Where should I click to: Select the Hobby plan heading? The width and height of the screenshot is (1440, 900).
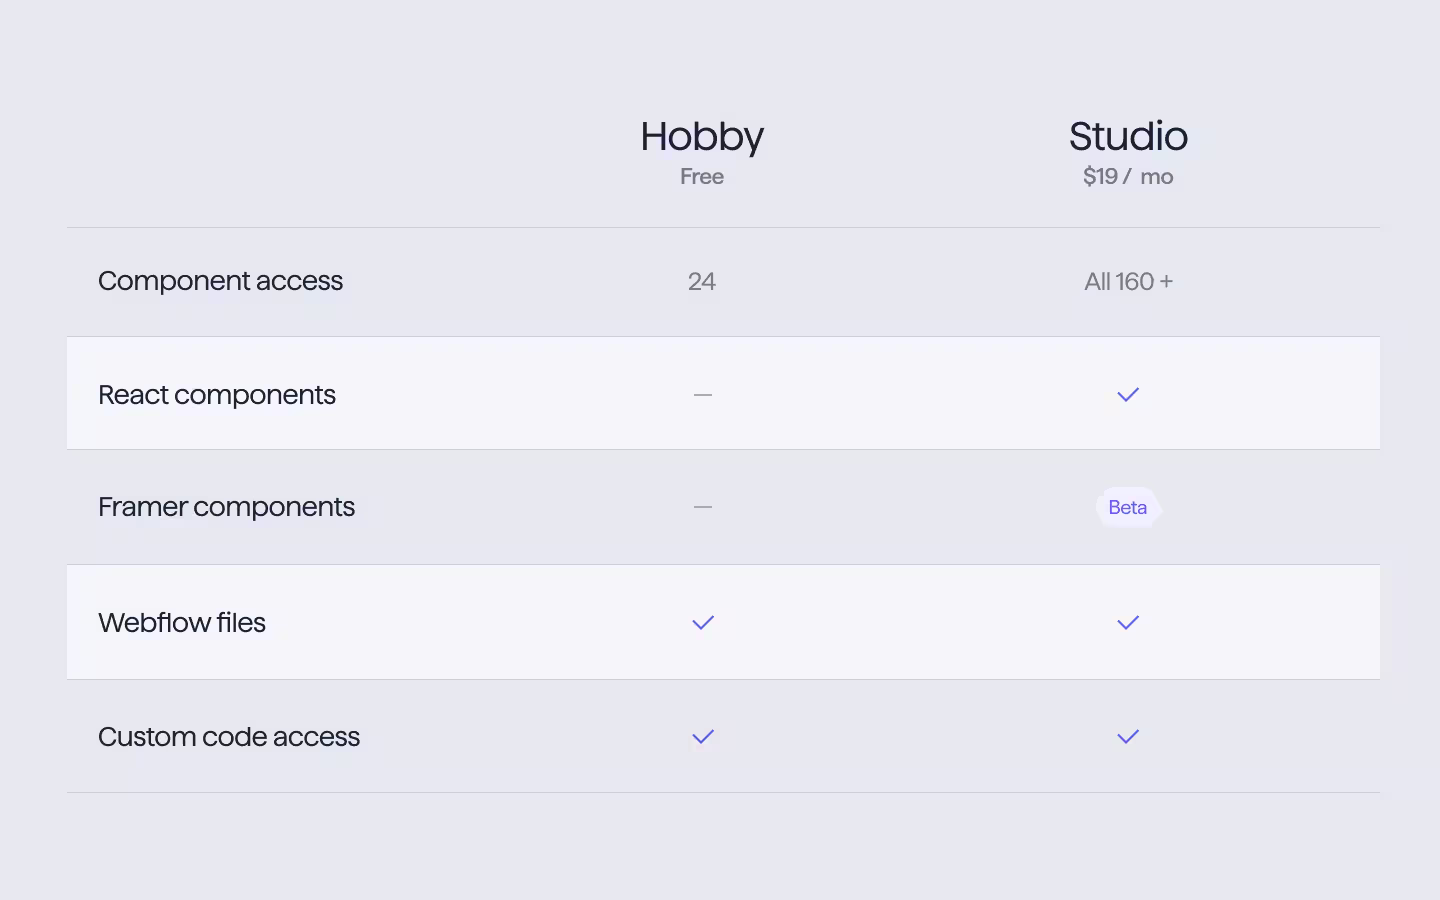pyautogui.click(x=702, y=137)
